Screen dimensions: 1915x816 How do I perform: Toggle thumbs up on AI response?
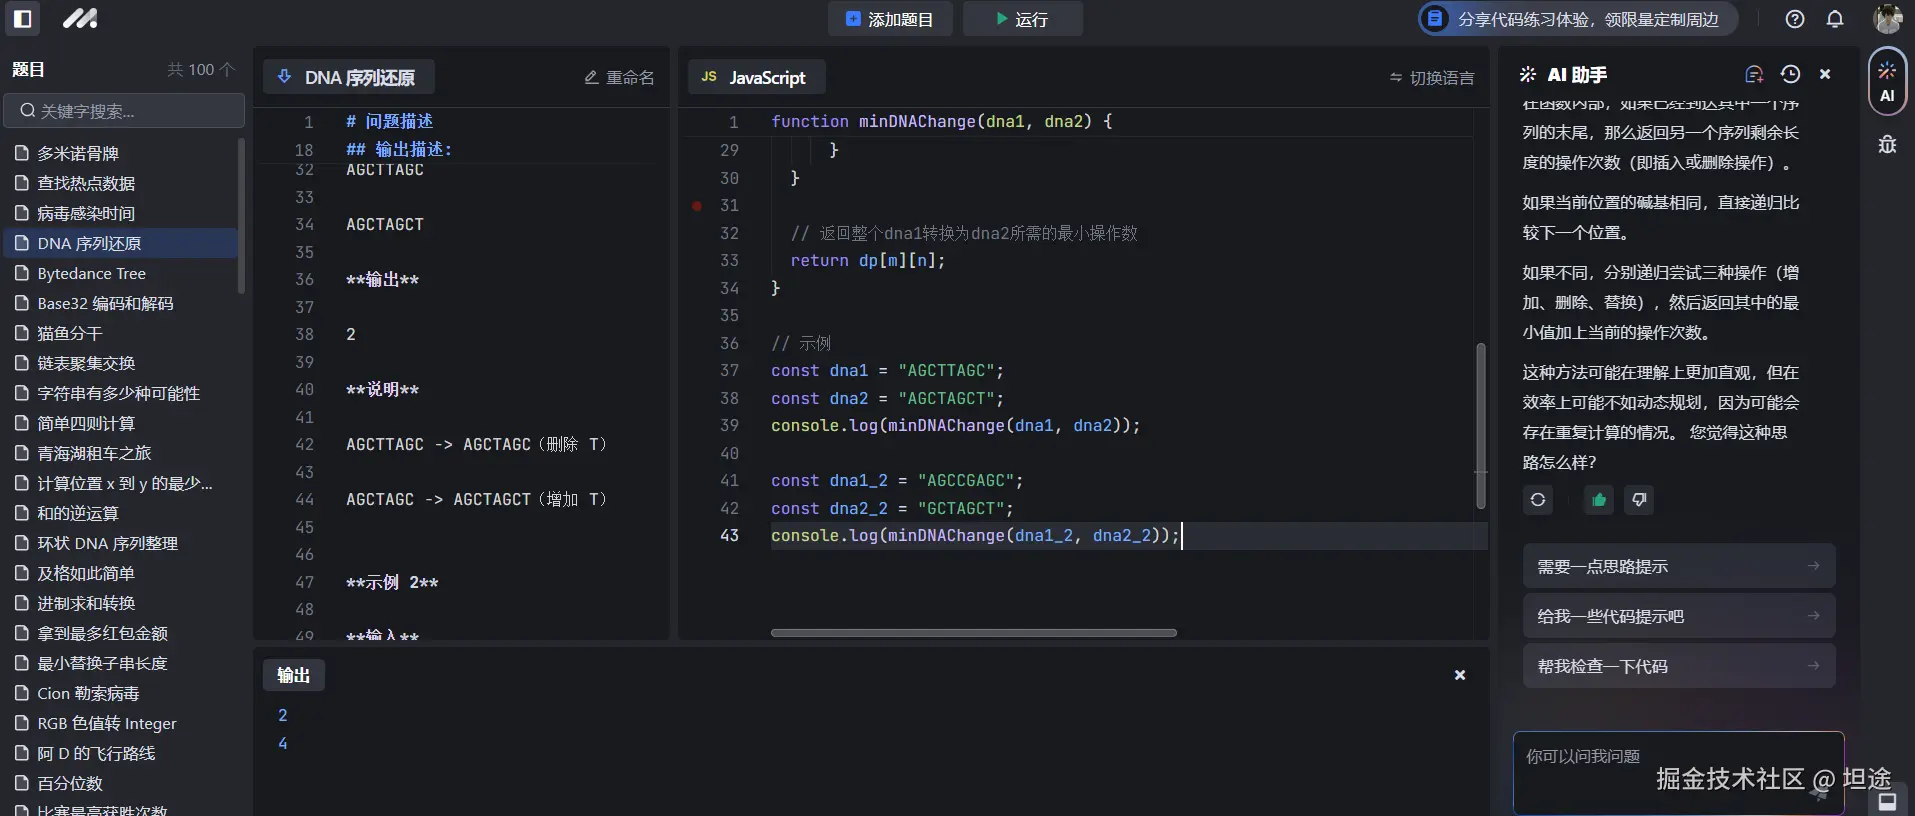point(1599,500)
